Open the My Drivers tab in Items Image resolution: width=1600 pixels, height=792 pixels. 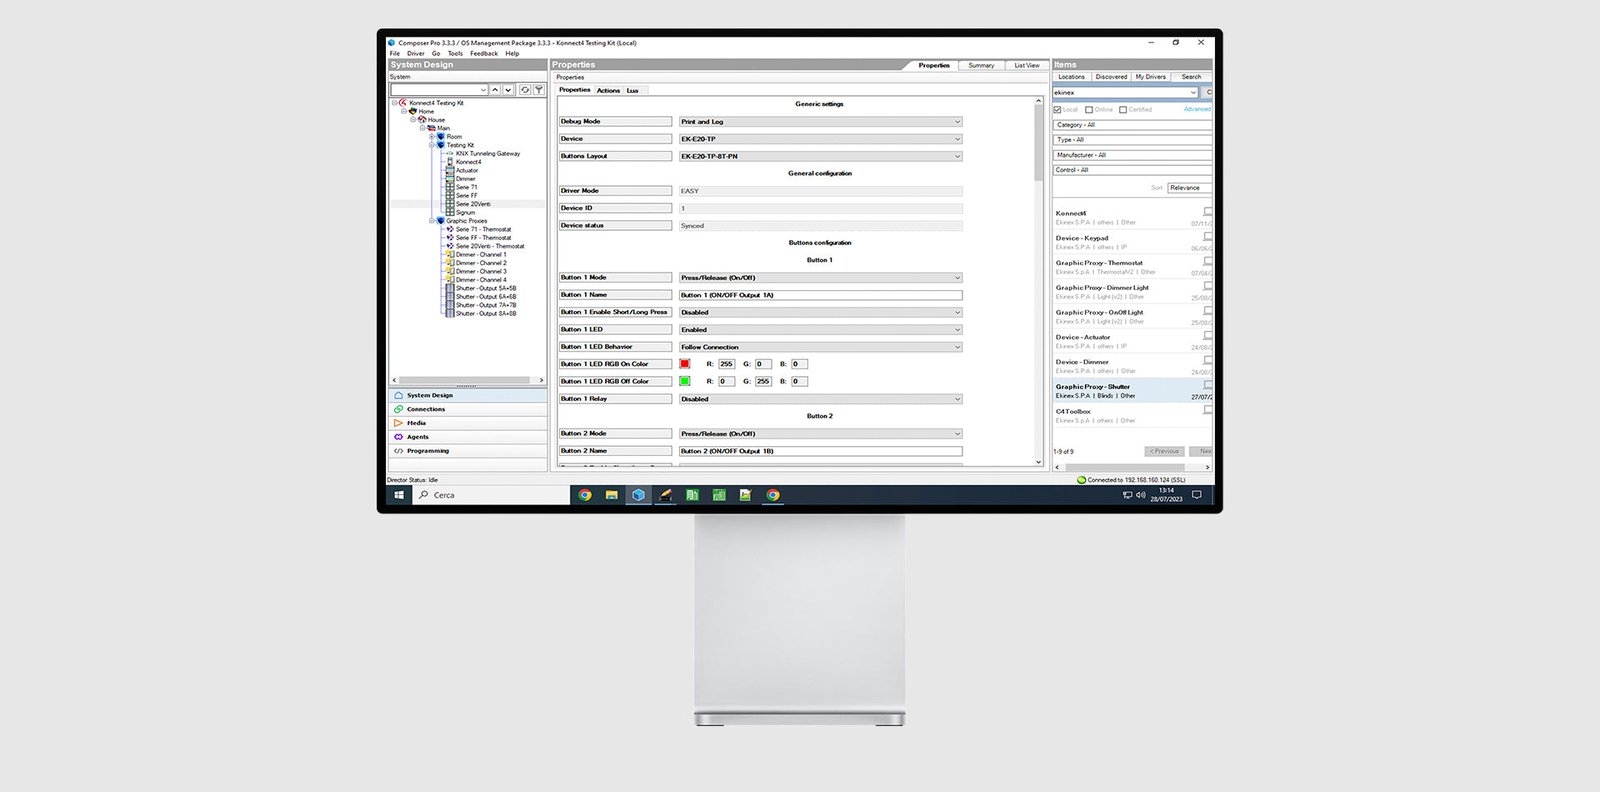tap(1150, 77)
